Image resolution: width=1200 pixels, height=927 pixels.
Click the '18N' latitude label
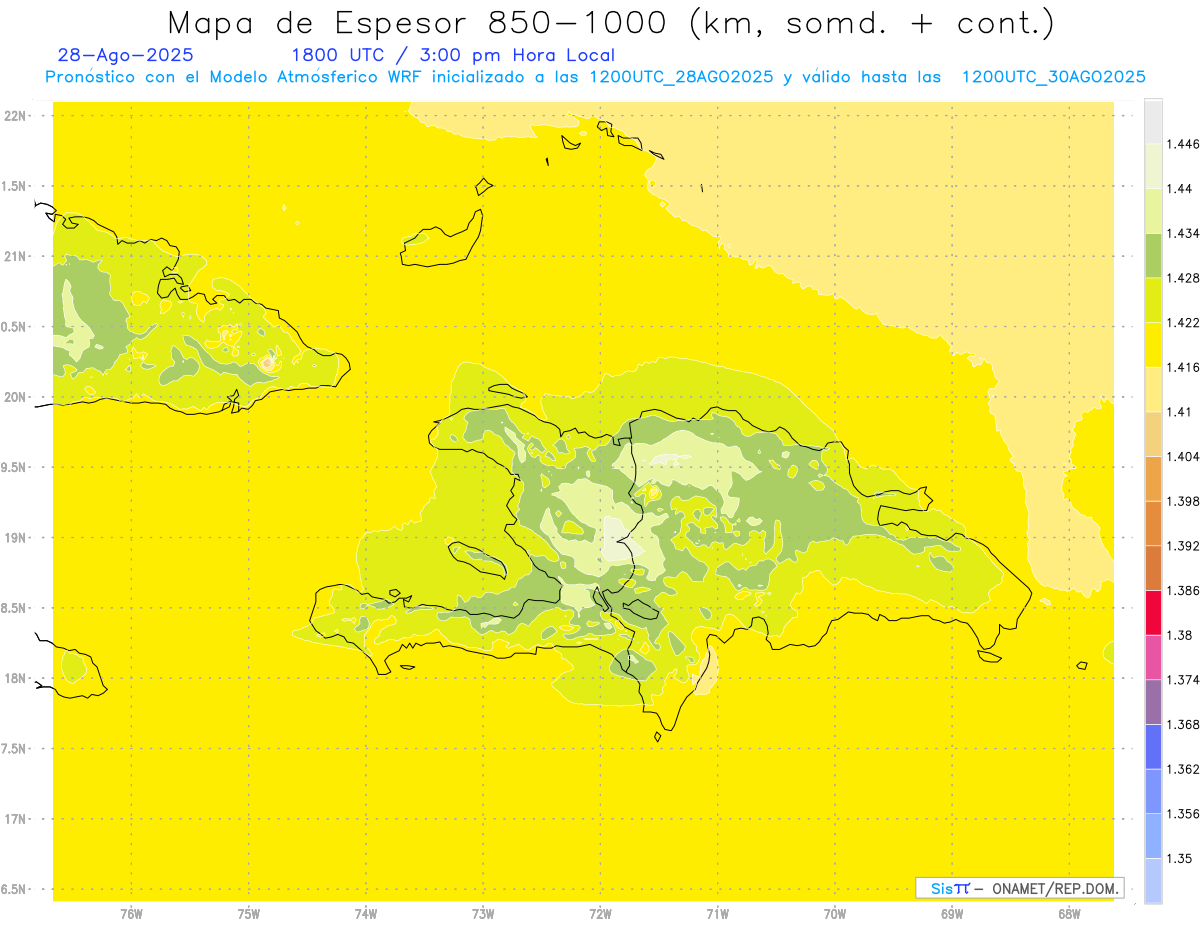click(15, 678)
